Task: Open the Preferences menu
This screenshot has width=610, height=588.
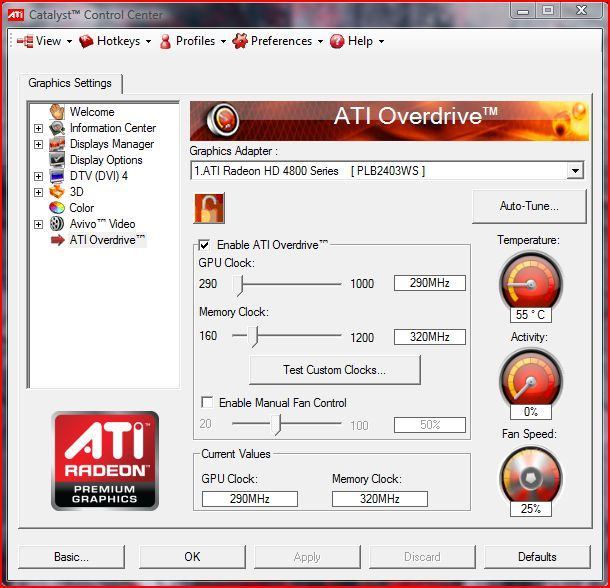Action: tap(278, 41)
